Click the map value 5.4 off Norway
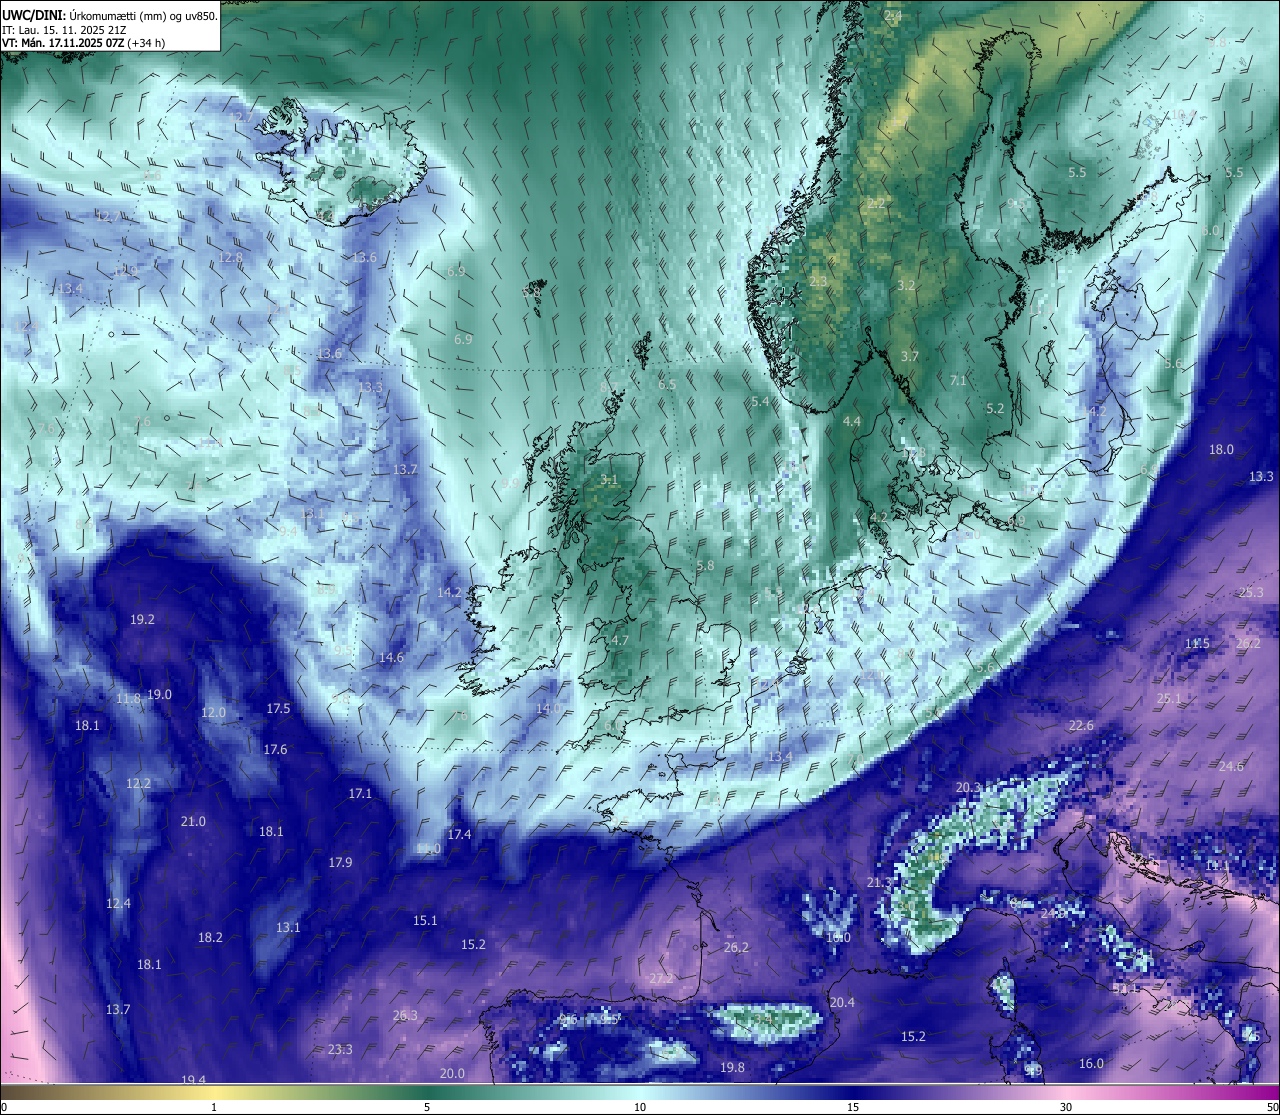 coord(760,402)
